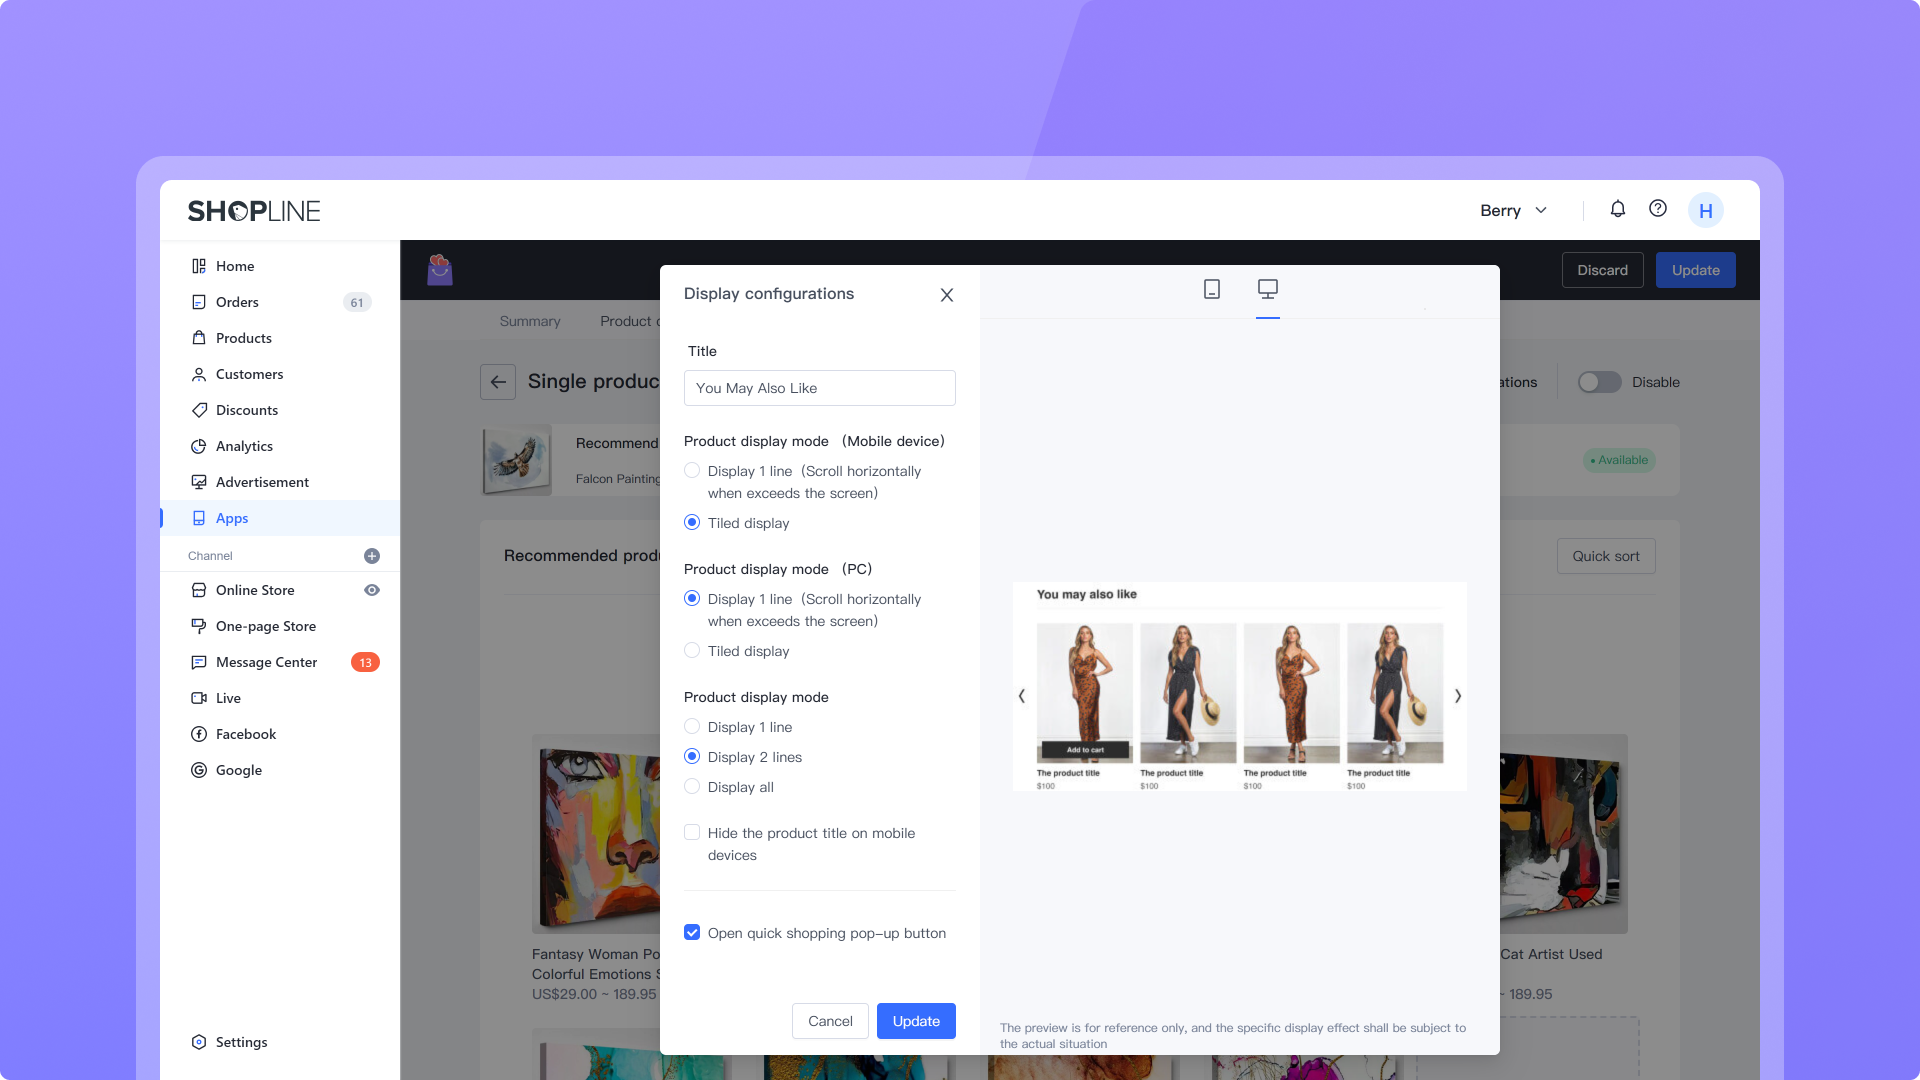The width and height of the screenshot is (1920, 1080).
Task: Add a channel with plus icon
Action: [x=372, y=556]
